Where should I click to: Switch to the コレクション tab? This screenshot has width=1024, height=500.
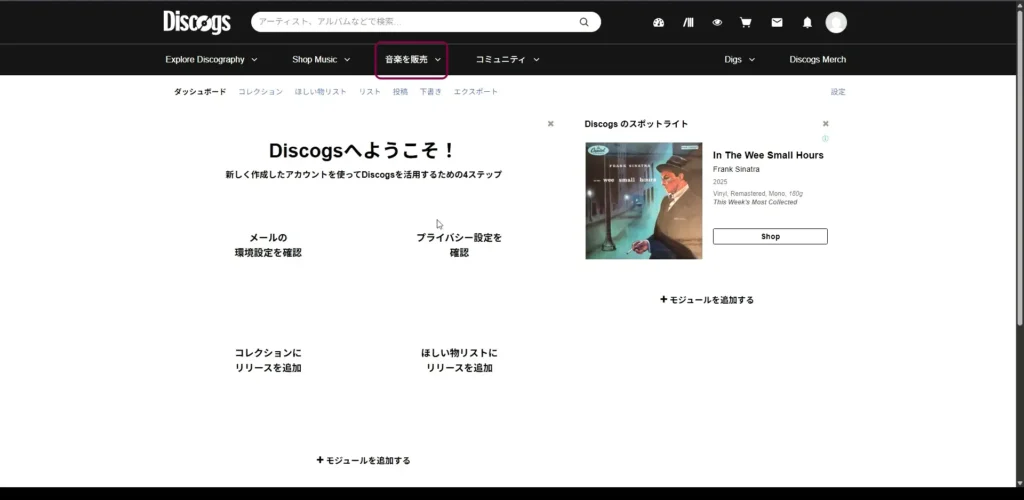tap(260, 92)
